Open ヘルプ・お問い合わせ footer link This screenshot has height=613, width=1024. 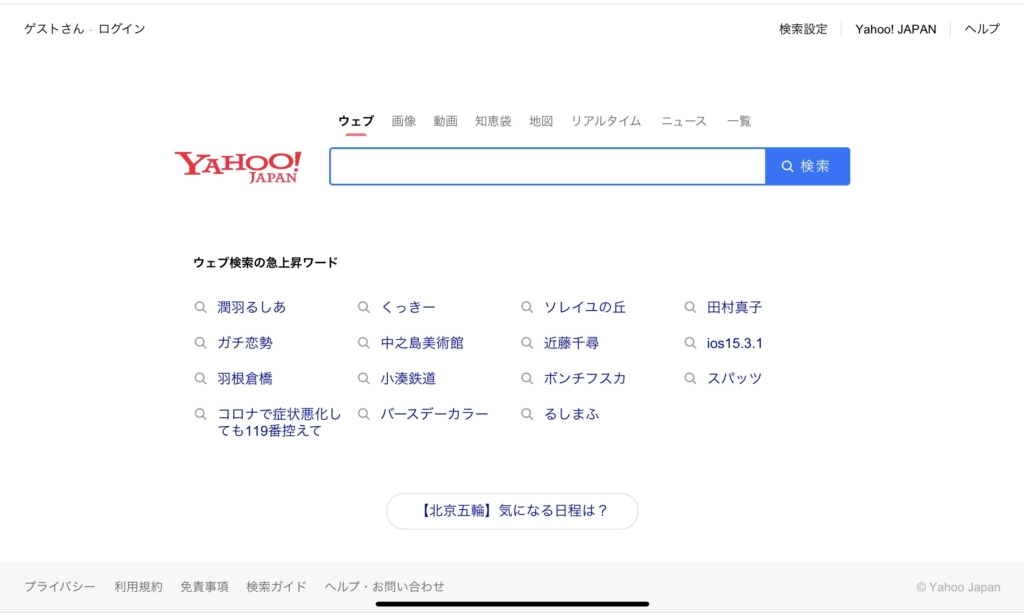[384, 586]
